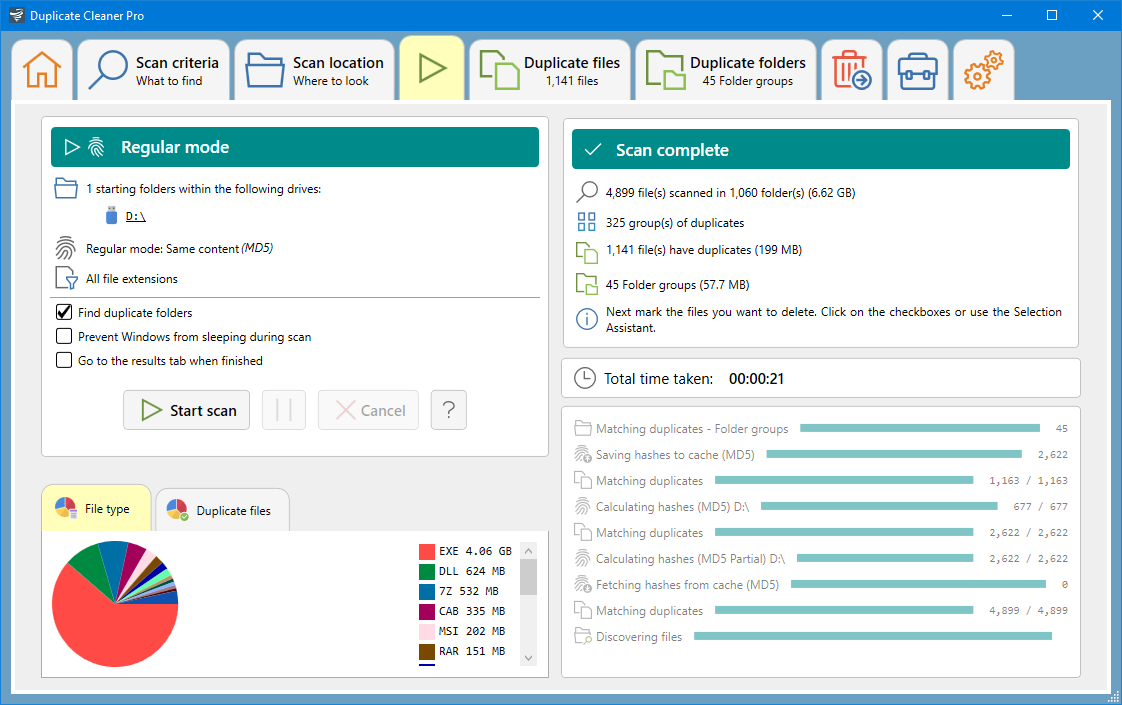This screenshot has width=1122, height=705.
Task: Open the file removal trash-can tab
Action: pos(852,70)
